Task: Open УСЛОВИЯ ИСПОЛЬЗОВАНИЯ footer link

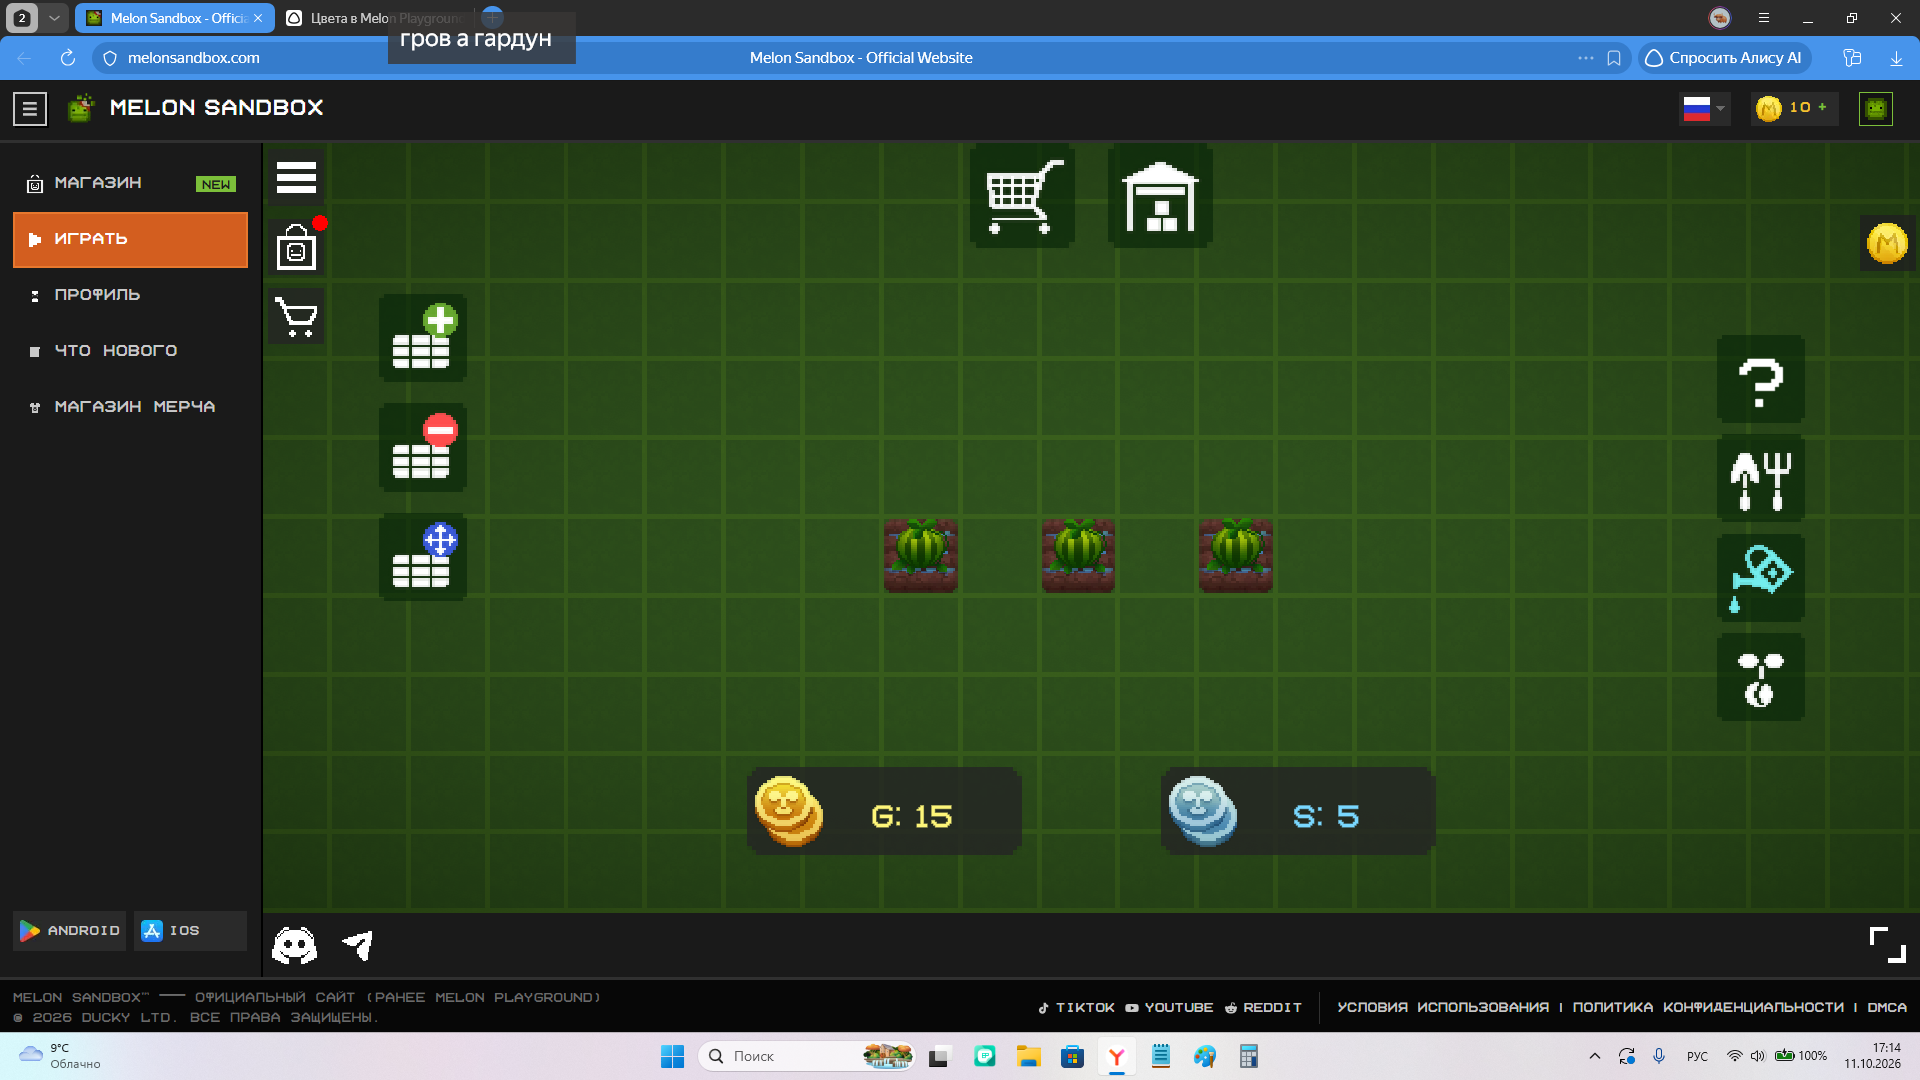Action: pyautogui.click(x=1443, y=1008)
